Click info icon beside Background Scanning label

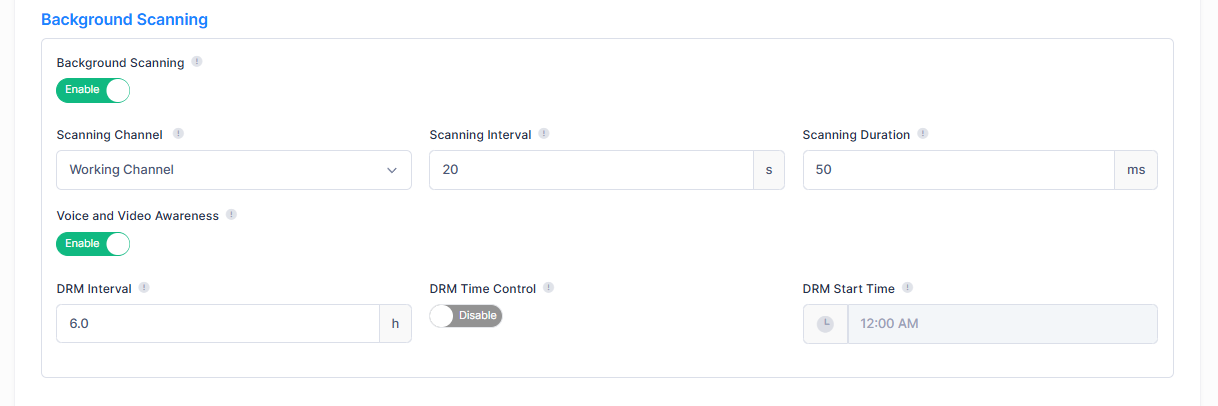click(x=197, y=62)
